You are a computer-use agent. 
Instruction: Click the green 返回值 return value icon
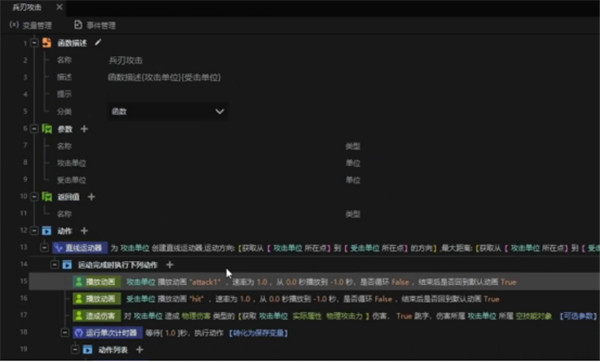click(x=47, y=196)
